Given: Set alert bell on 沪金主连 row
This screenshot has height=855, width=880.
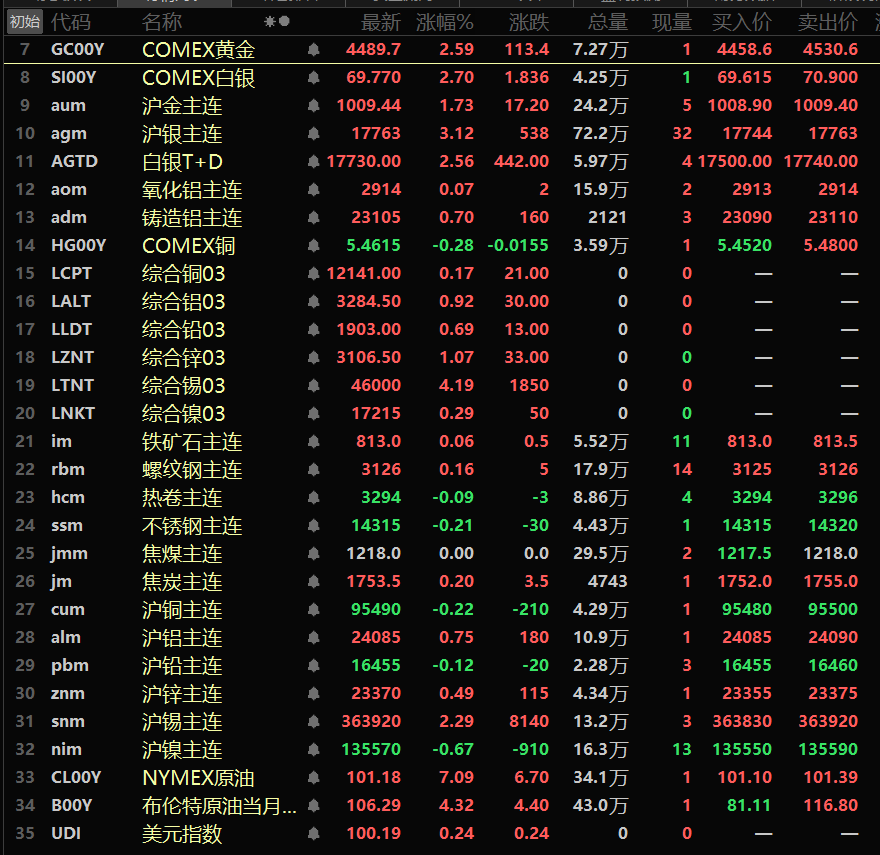Looking at the screenshot, I should [314, 106].
